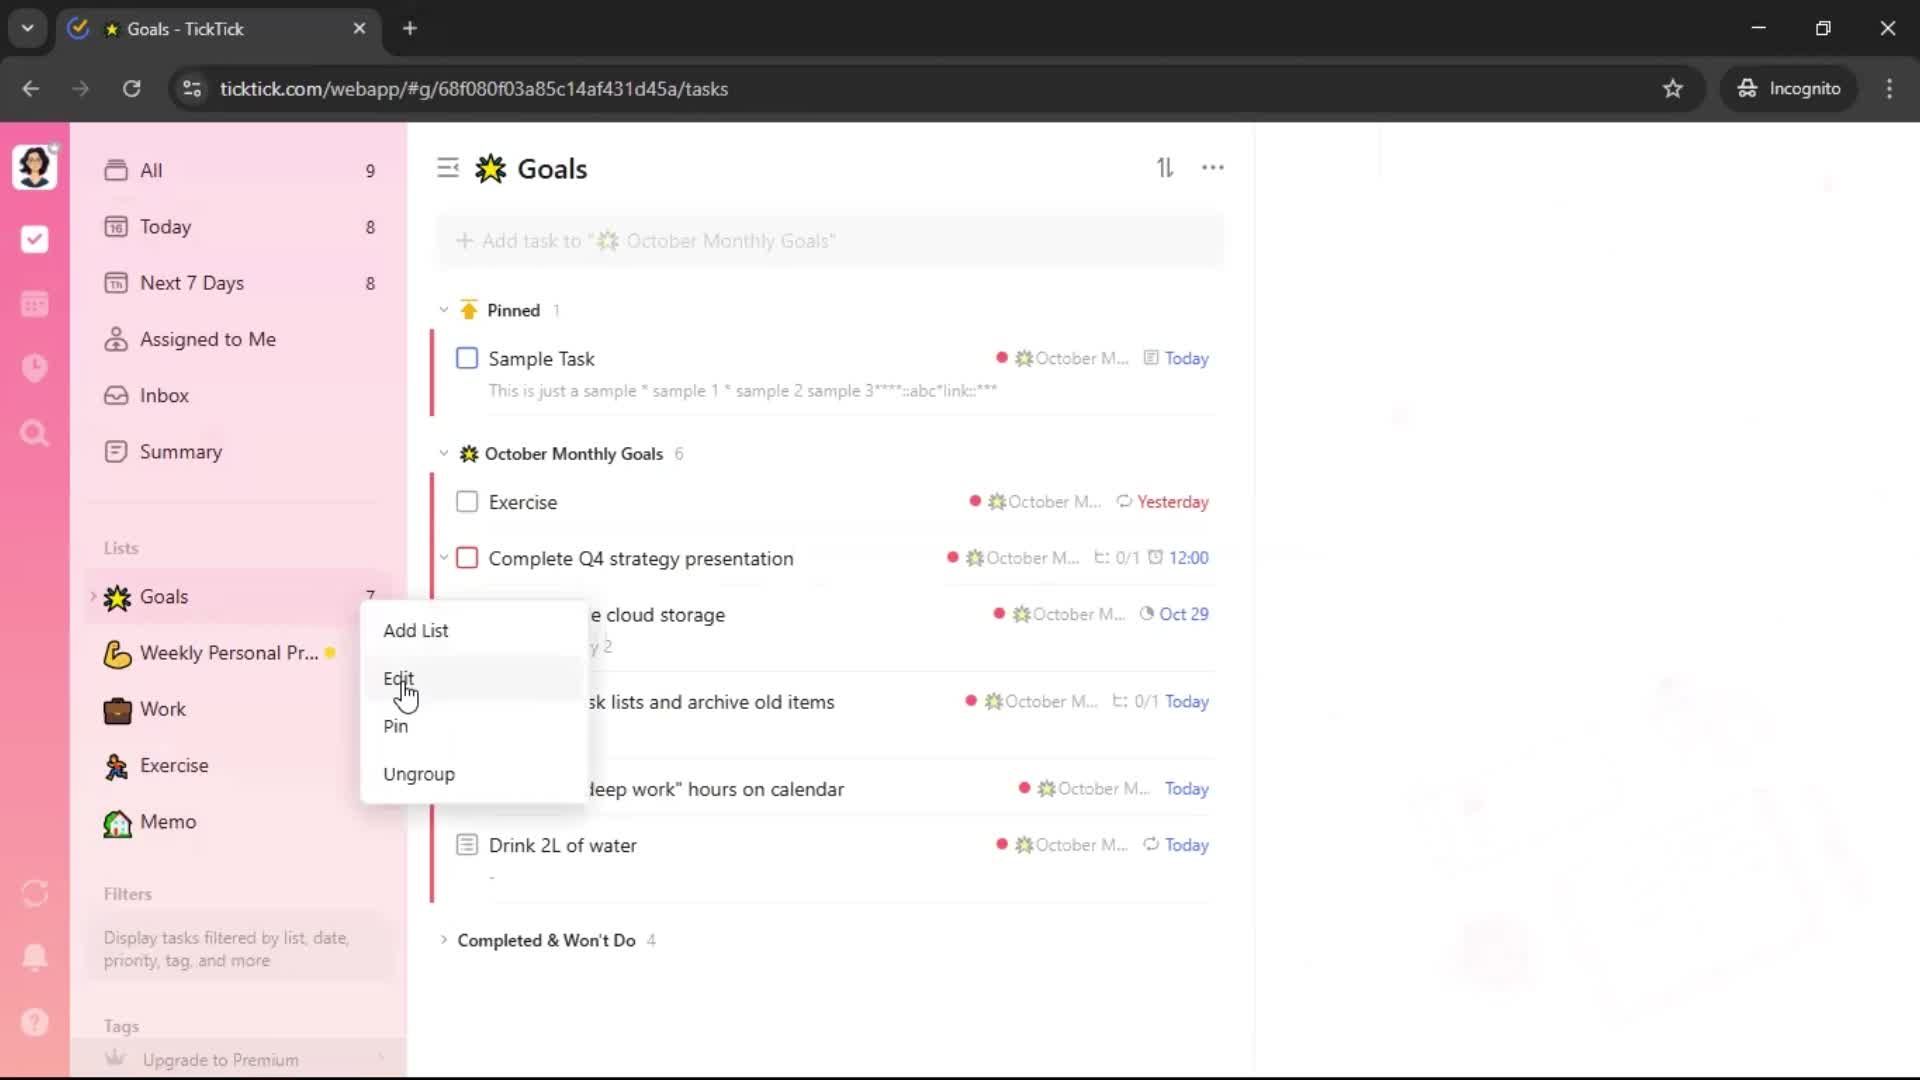Collapse the October Monthly Goals group
1920x1080 pixels.
click(444, 454)
